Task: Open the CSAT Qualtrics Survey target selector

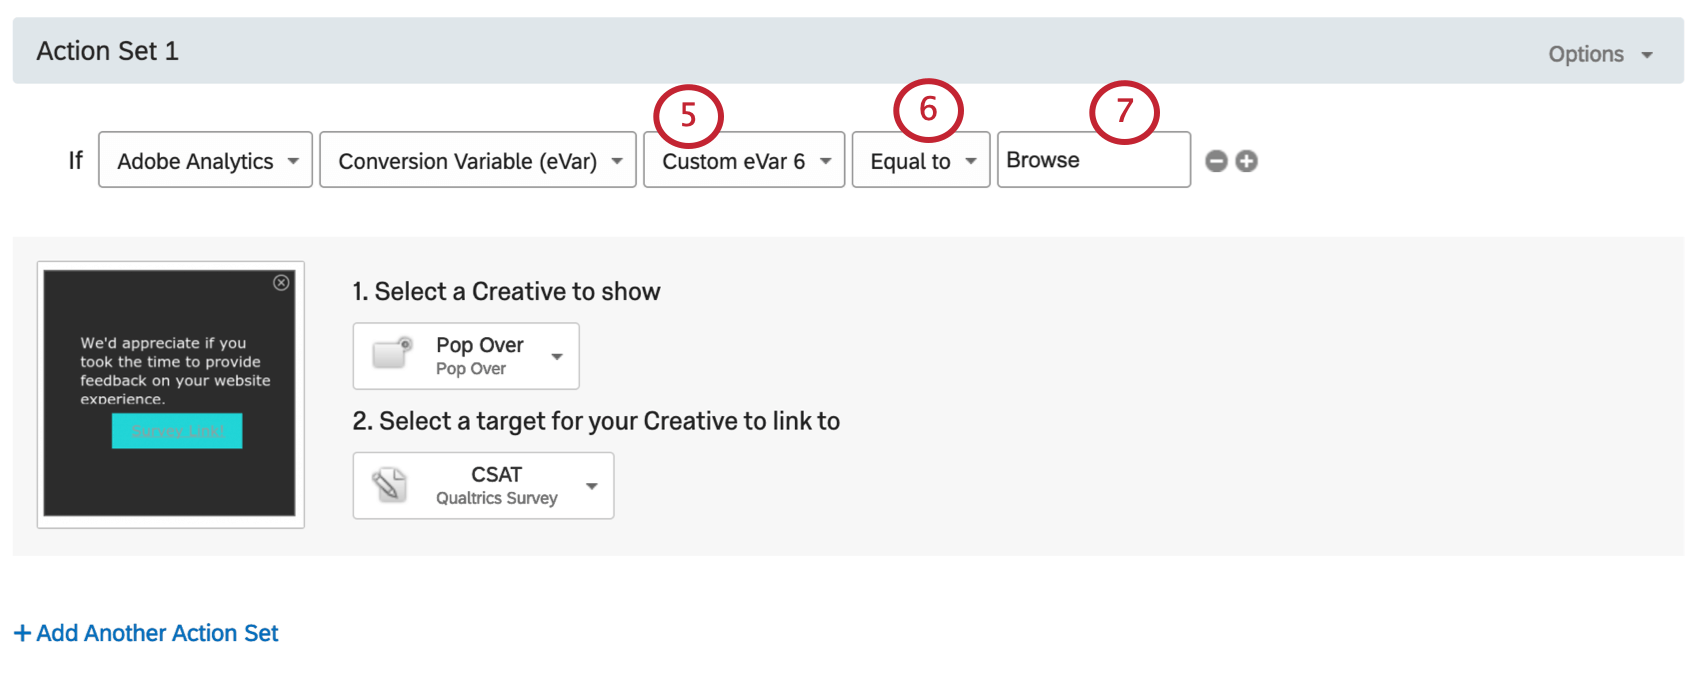Action: (483, 486)
